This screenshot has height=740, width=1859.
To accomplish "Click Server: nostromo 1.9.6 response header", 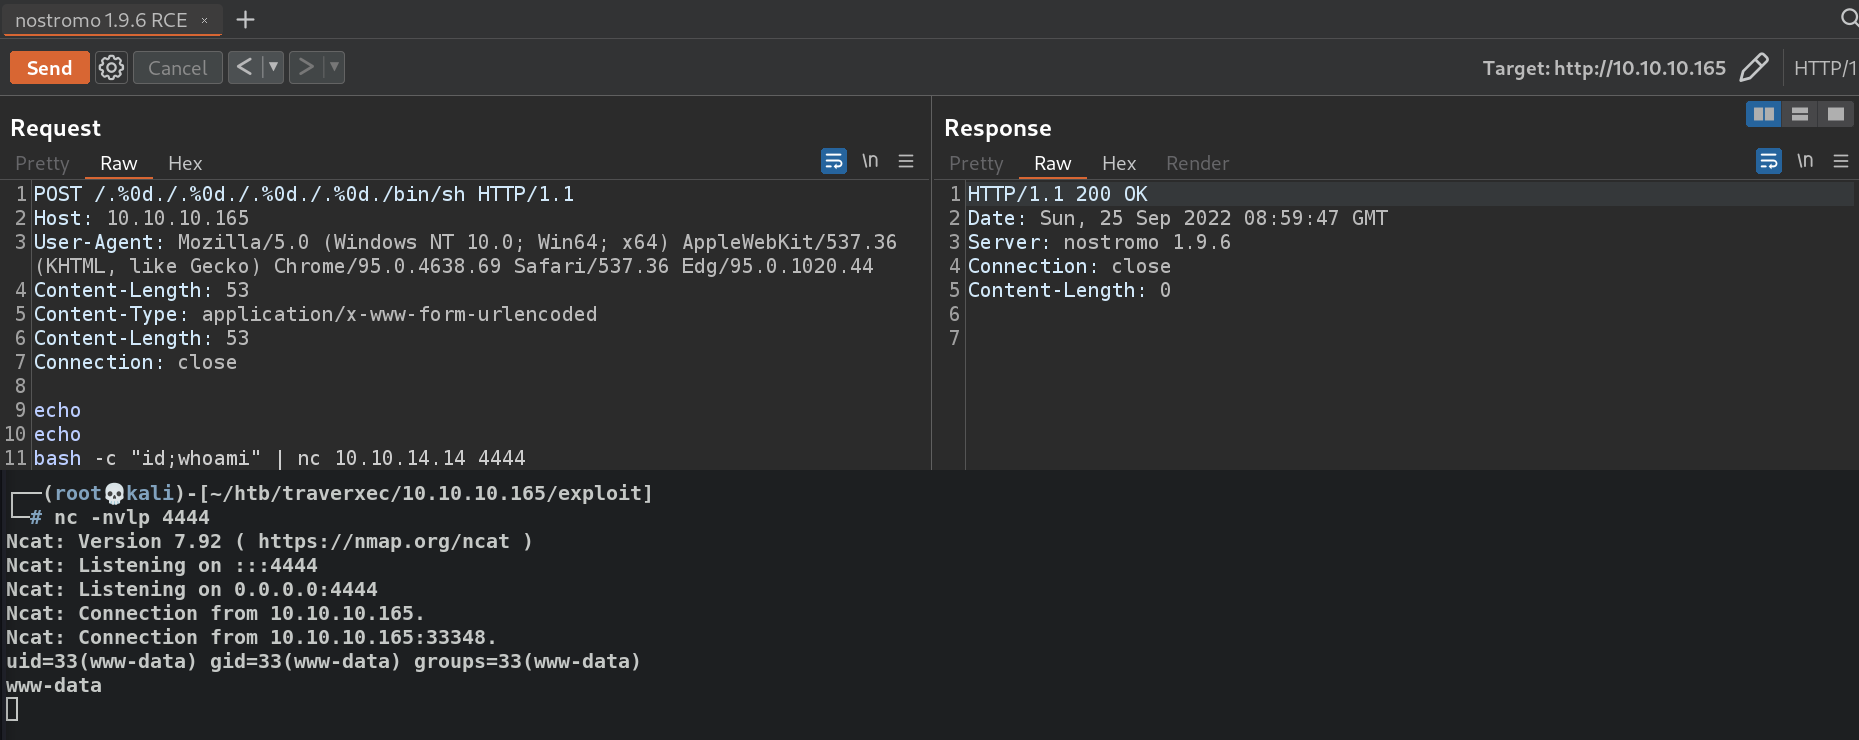I will tap(1099, 242).
